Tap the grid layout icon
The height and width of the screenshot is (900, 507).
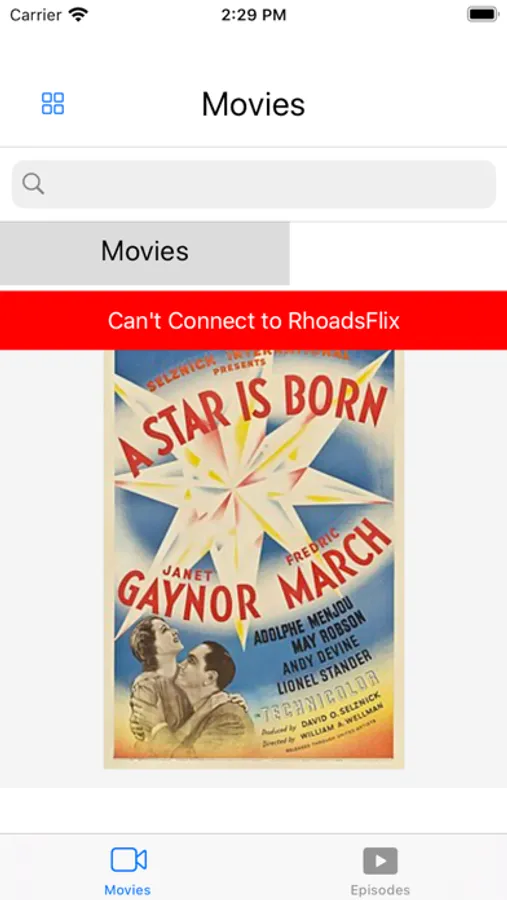pyautogui.click(x=53, y=104)
